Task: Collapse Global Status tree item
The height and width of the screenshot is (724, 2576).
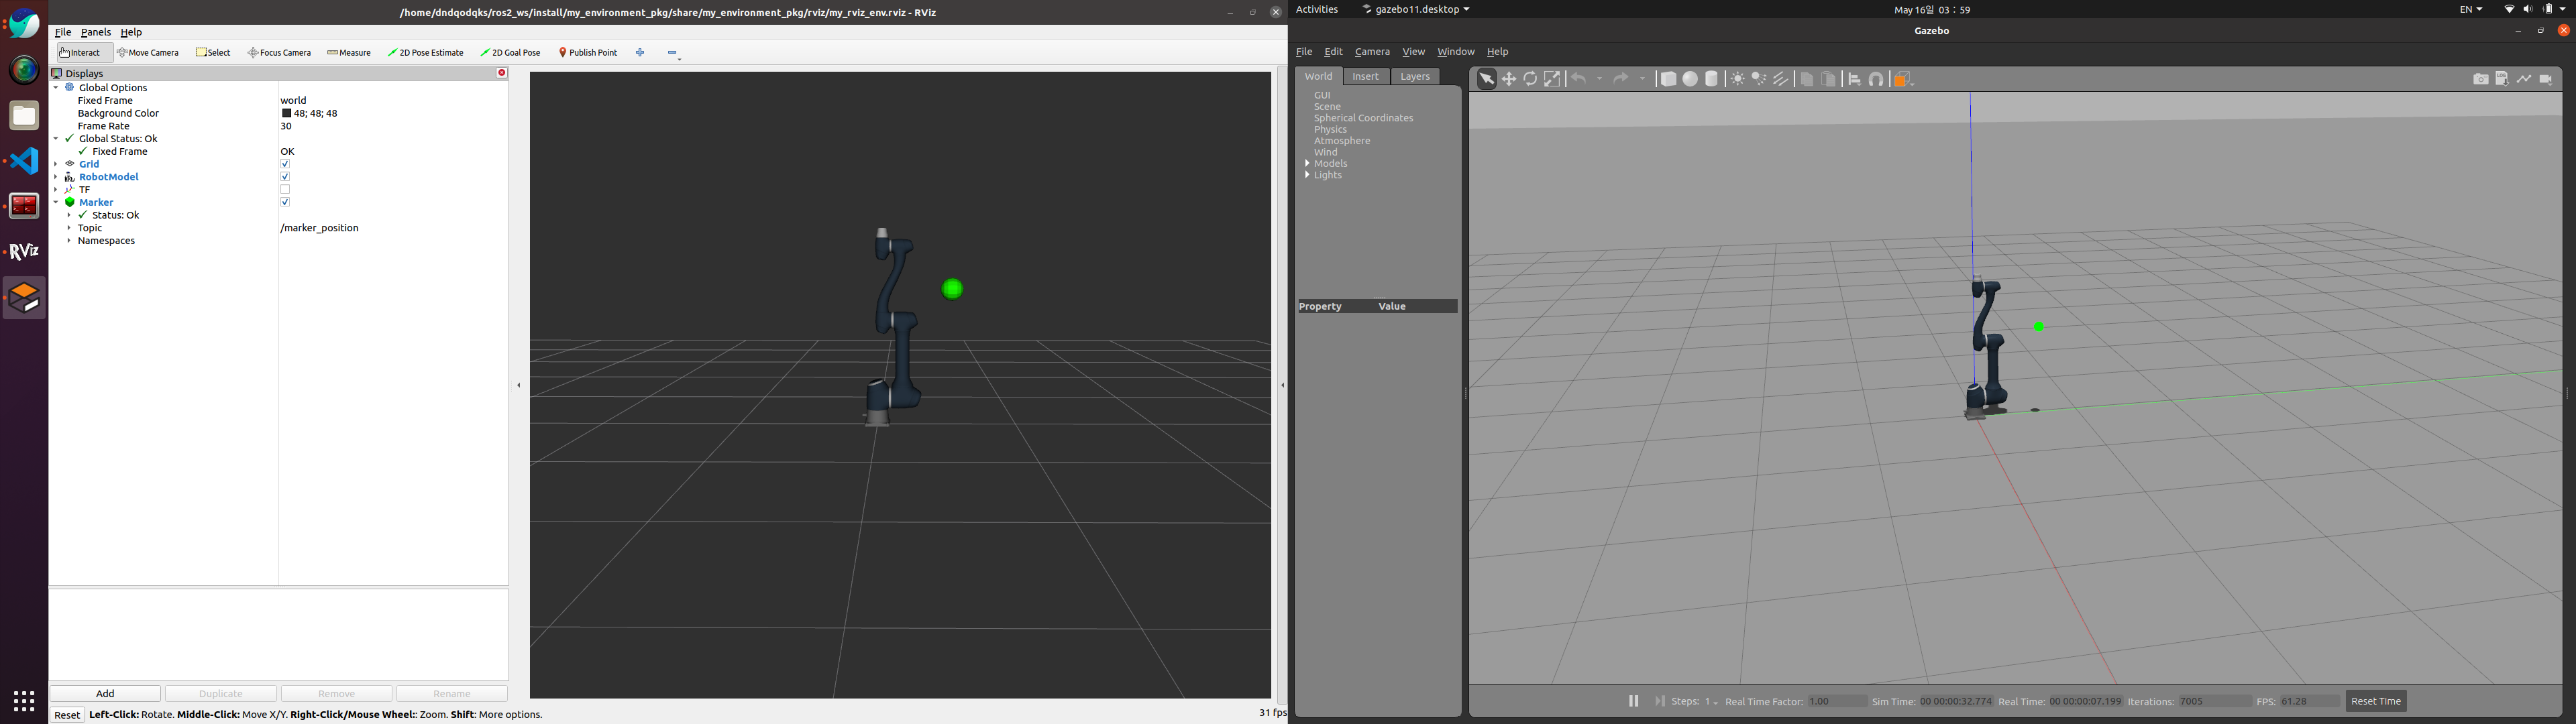Action: (56, 139)
